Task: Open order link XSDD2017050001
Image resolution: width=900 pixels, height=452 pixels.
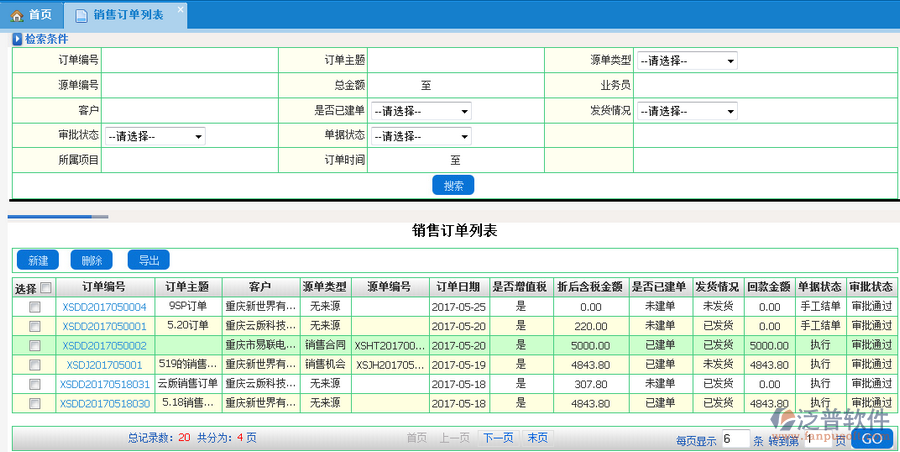Action: [104, 326]
